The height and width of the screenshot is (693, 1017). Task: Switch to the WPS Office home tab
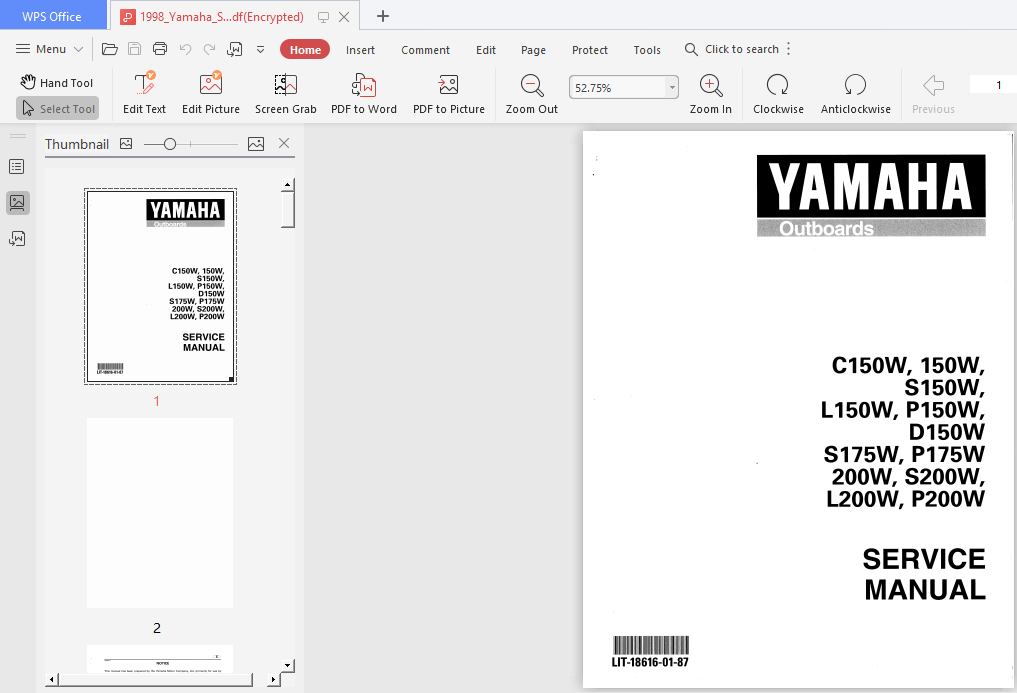(x=52, y=16)
